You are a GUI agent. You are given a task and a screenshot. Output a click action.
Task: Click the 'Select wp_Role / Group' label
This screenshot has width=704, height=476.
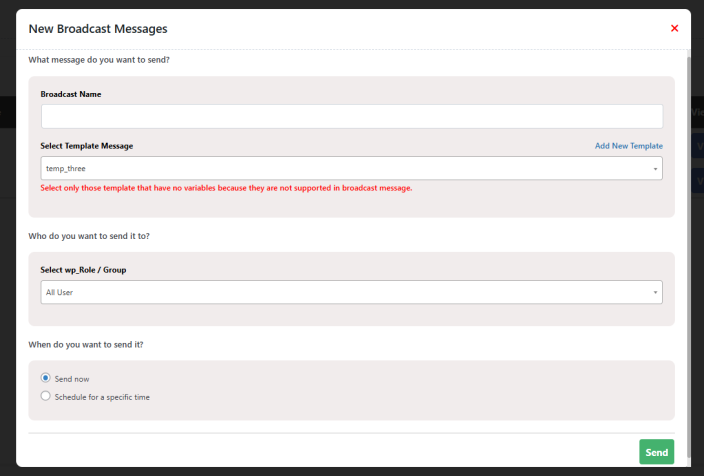coord(83,270)
